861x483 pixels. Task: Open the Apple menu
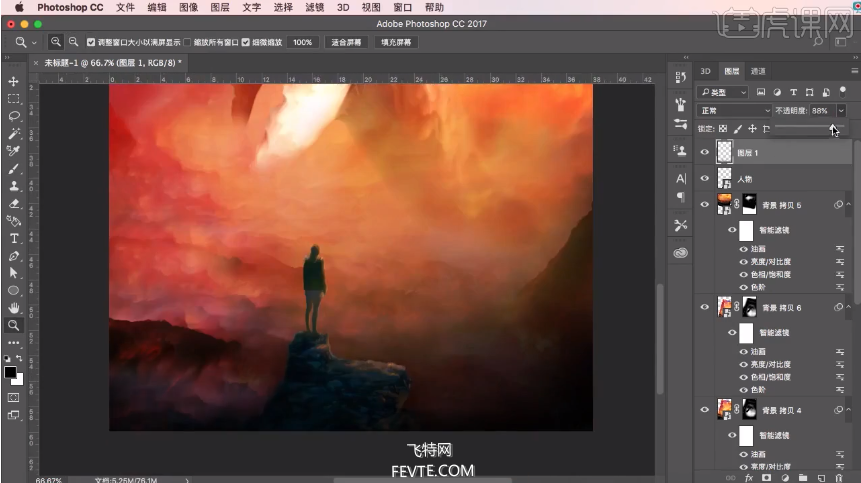[x=19, y=7]
